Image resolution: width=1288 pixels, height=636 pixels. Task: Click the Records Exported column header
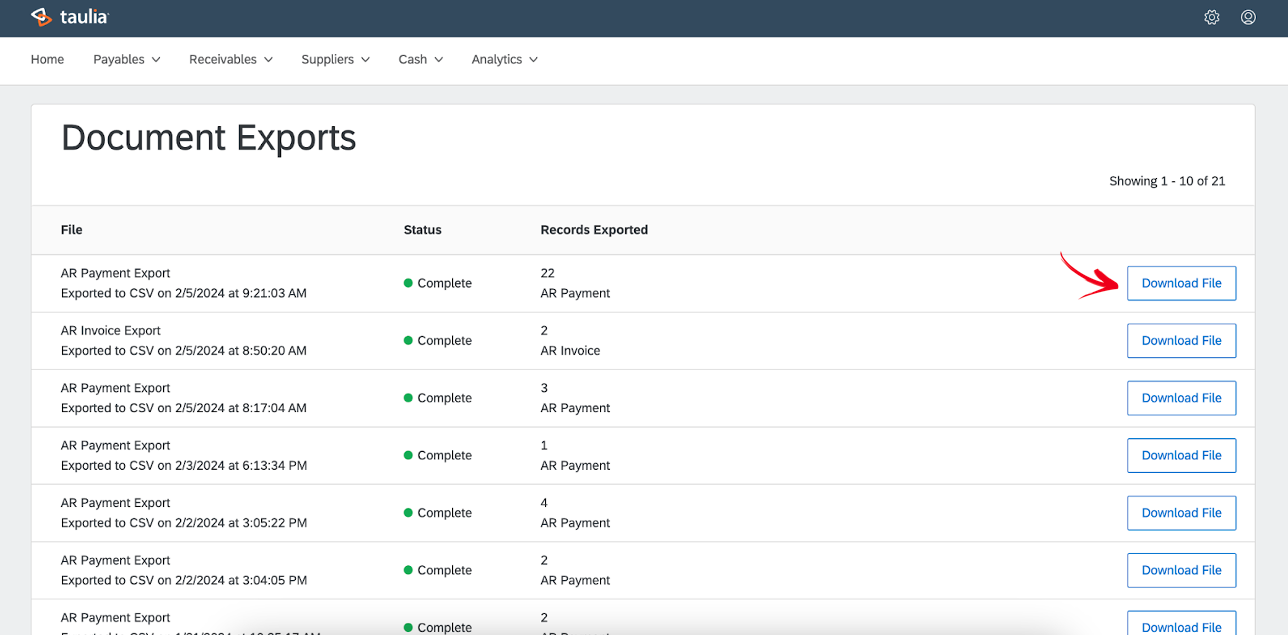(594, 230)
